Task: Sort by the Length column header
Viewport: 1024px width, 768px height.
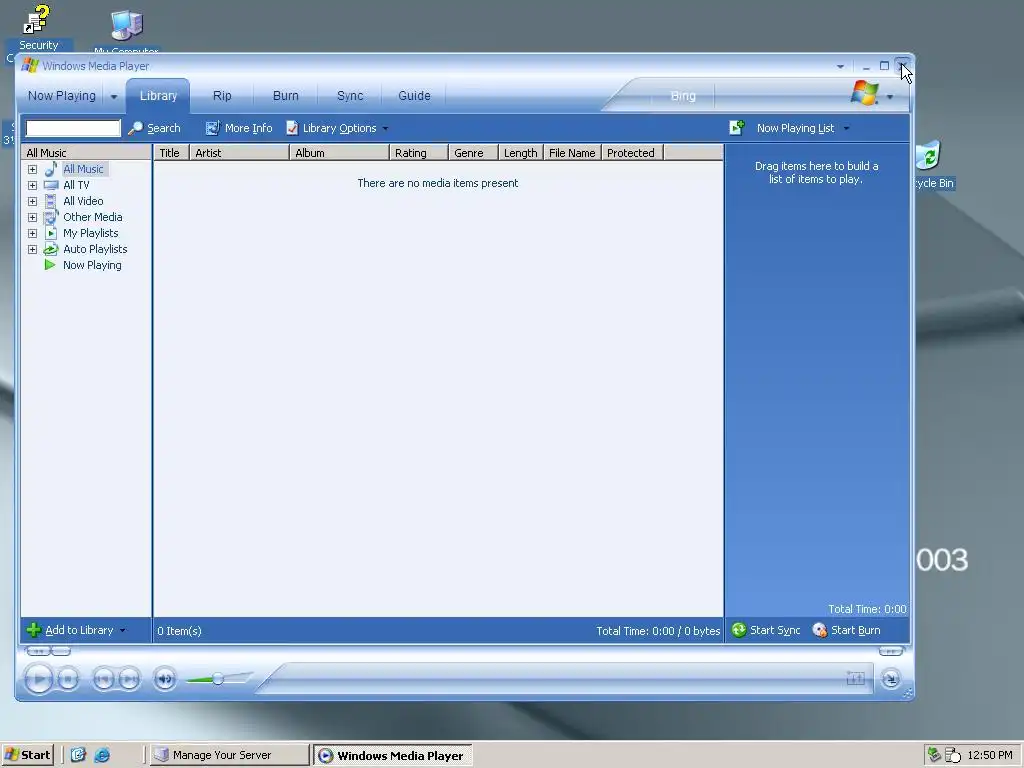Action: tap(520, 153)
